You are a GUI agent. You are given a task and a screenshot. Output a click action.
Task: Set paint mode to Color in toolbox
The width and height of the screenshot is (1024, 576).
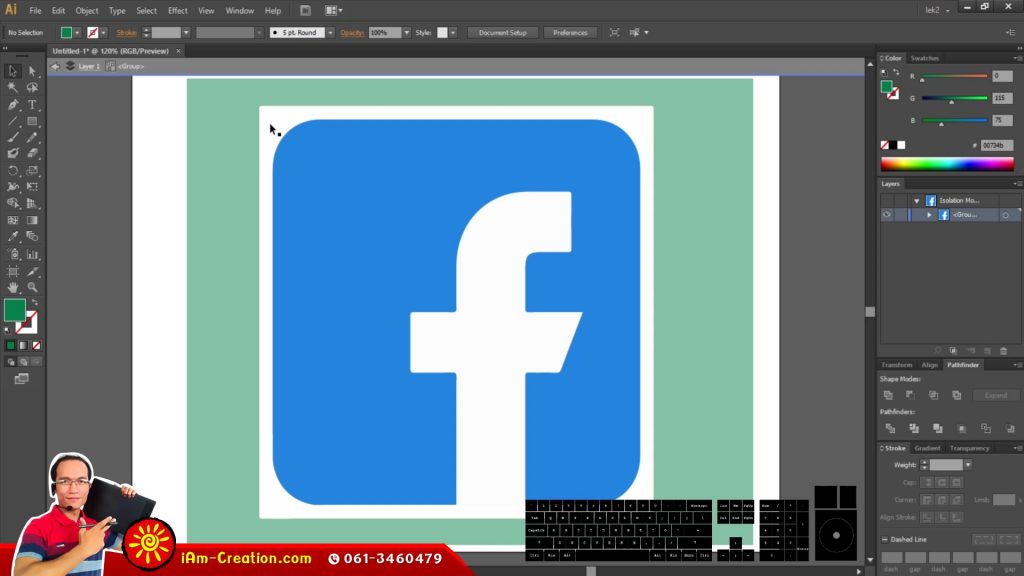point(10,345)
